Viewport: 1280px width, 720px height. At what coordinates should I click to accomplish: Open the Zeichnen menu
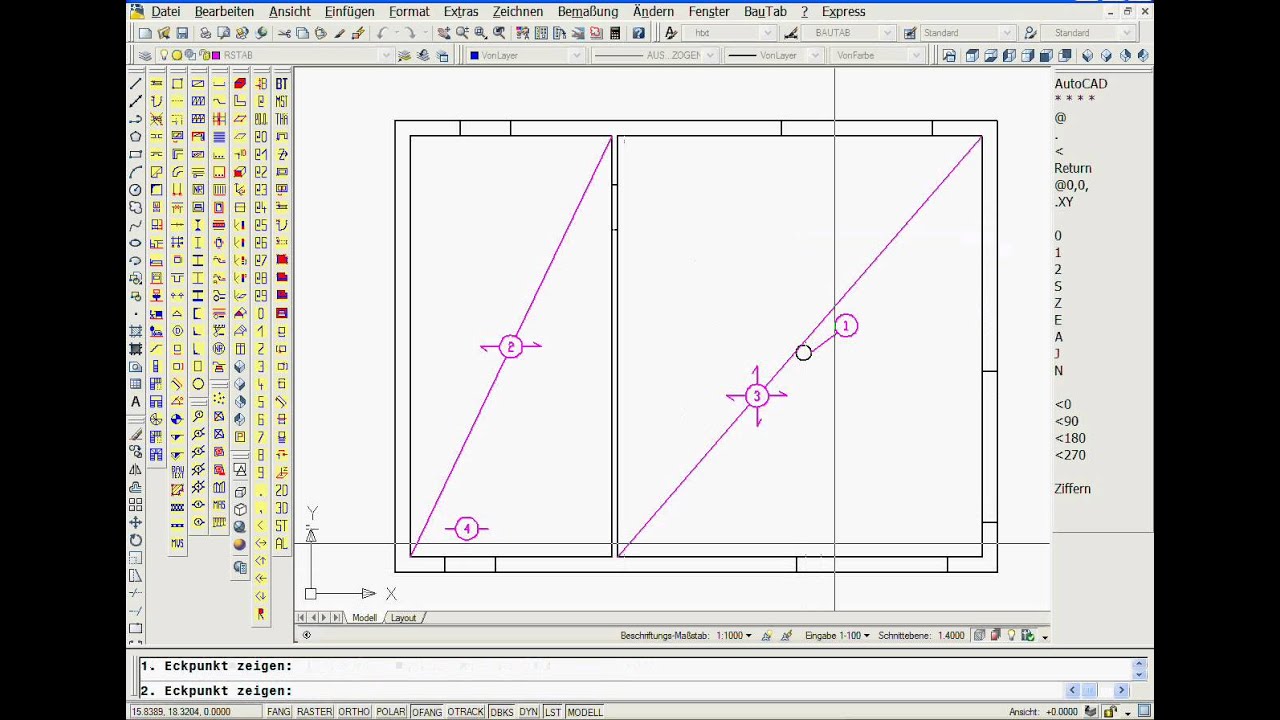[x=517, y=11]
